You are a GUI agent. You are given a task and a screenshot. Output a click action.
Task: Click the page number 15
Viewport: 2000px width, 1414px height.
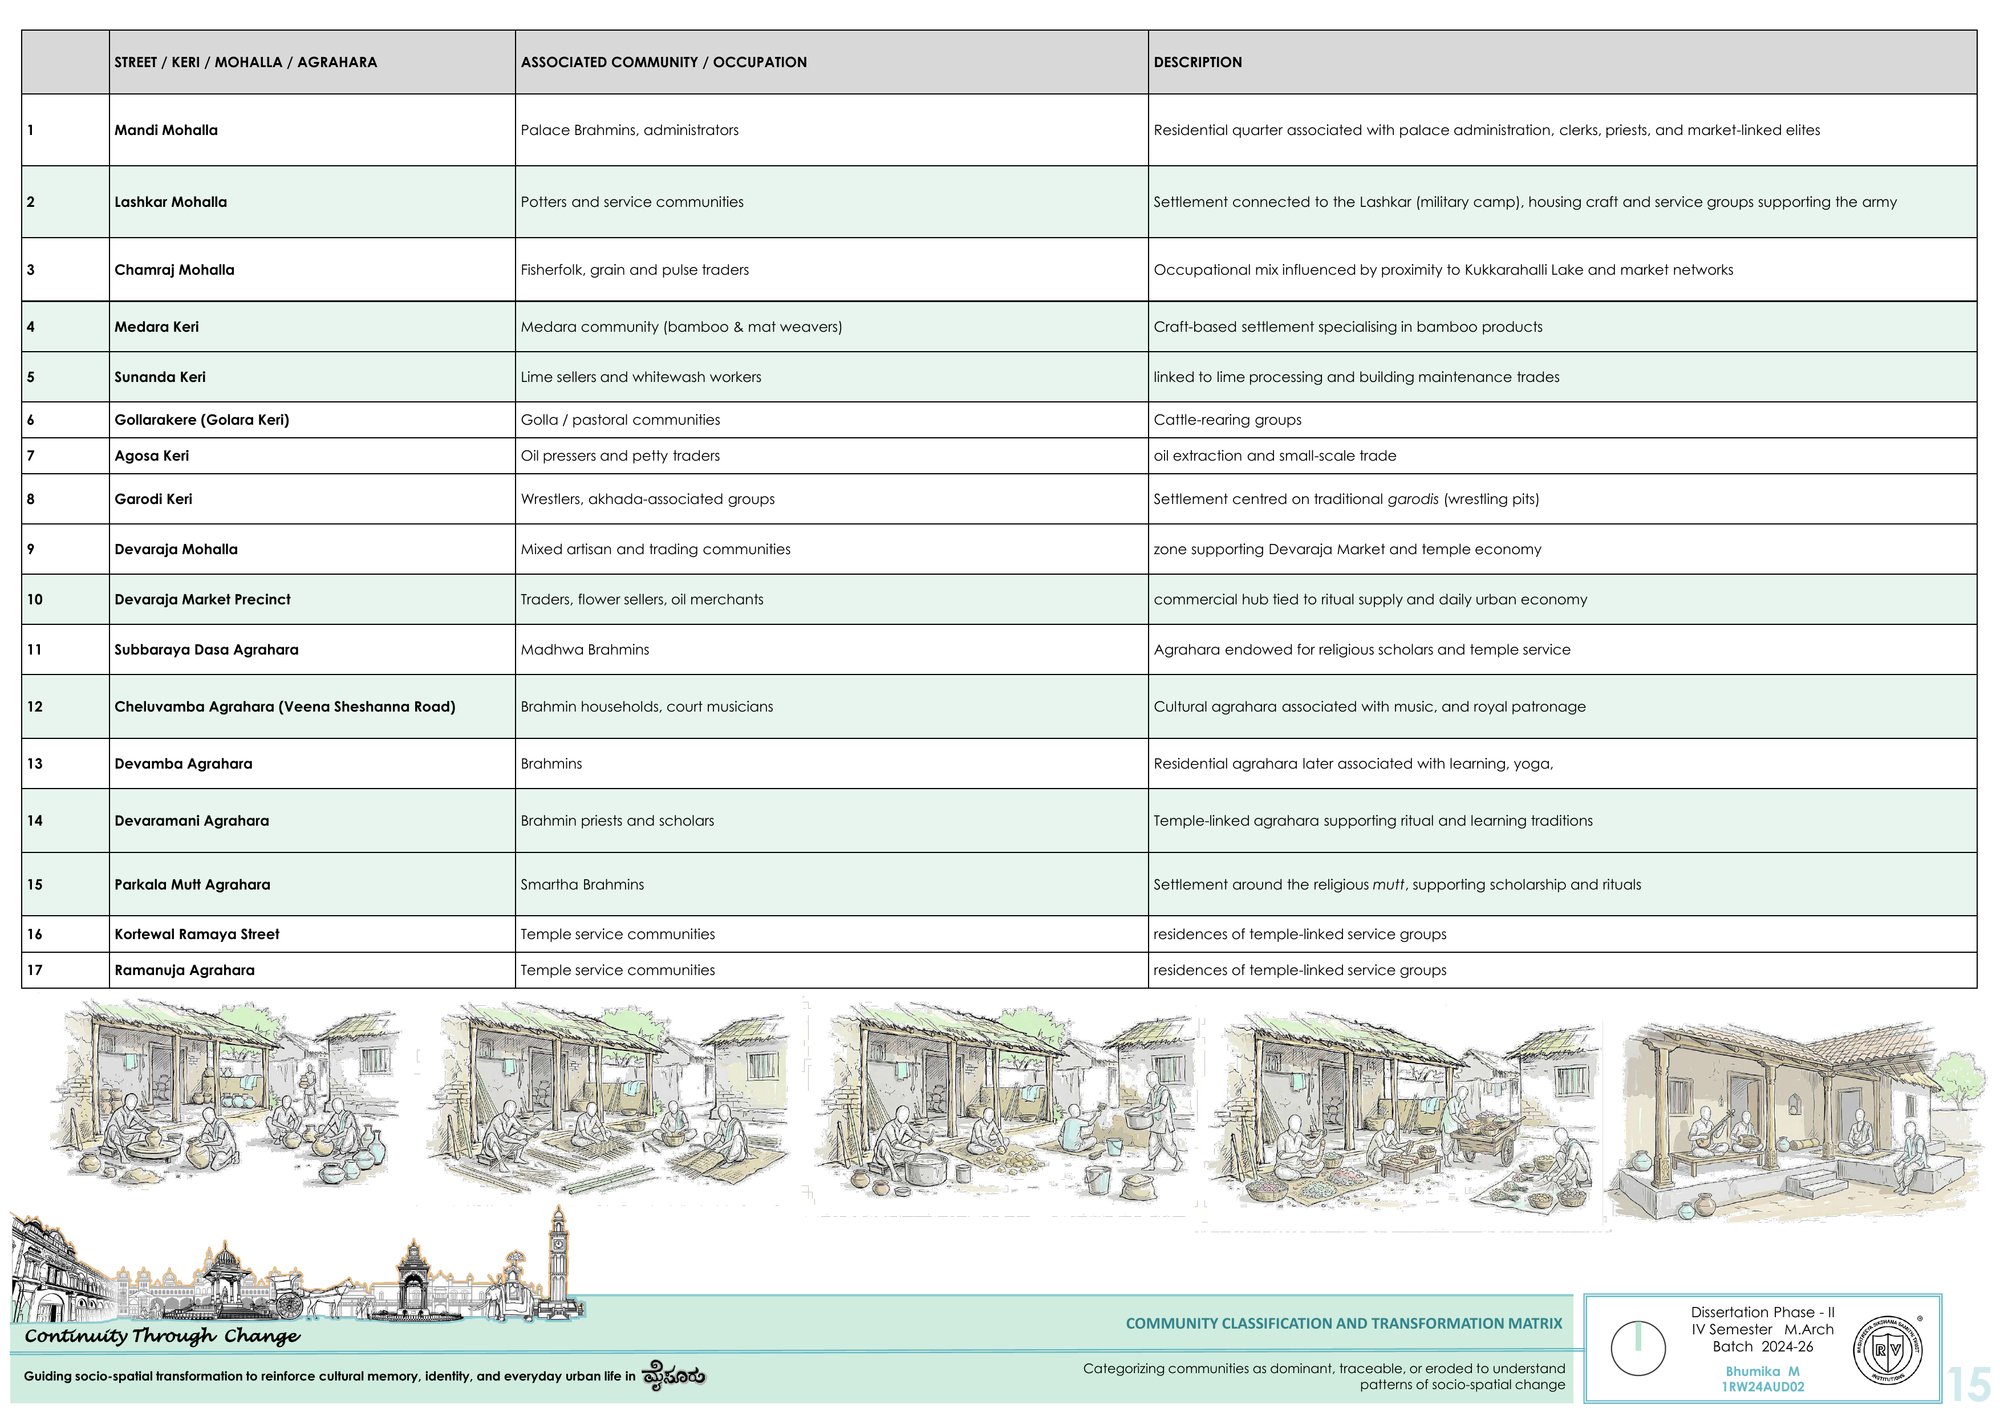point(1969,1385)
